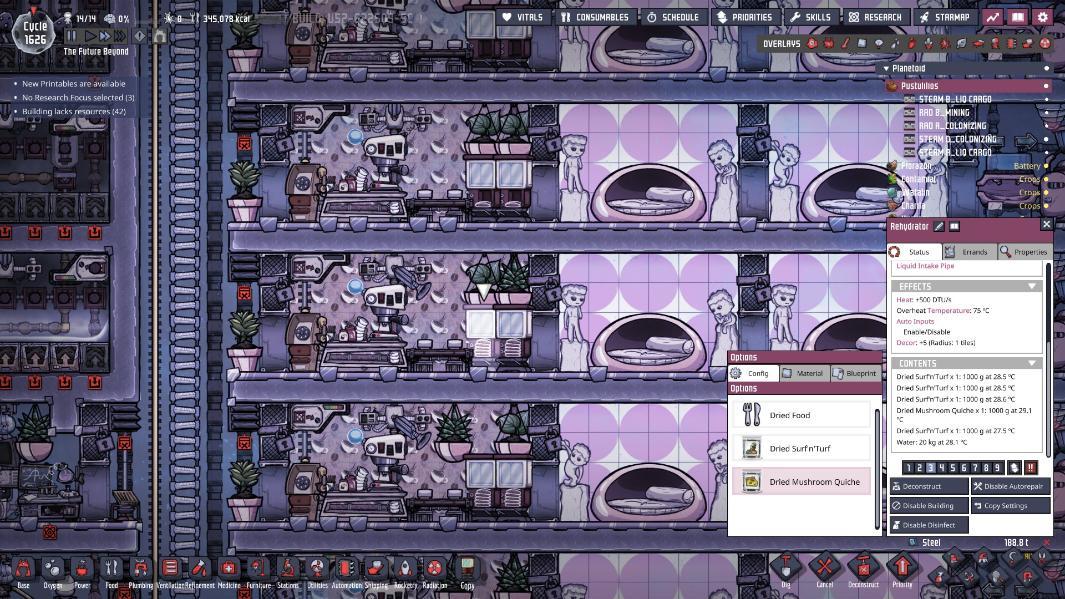Open the Plumbing build category

[141, 571]
